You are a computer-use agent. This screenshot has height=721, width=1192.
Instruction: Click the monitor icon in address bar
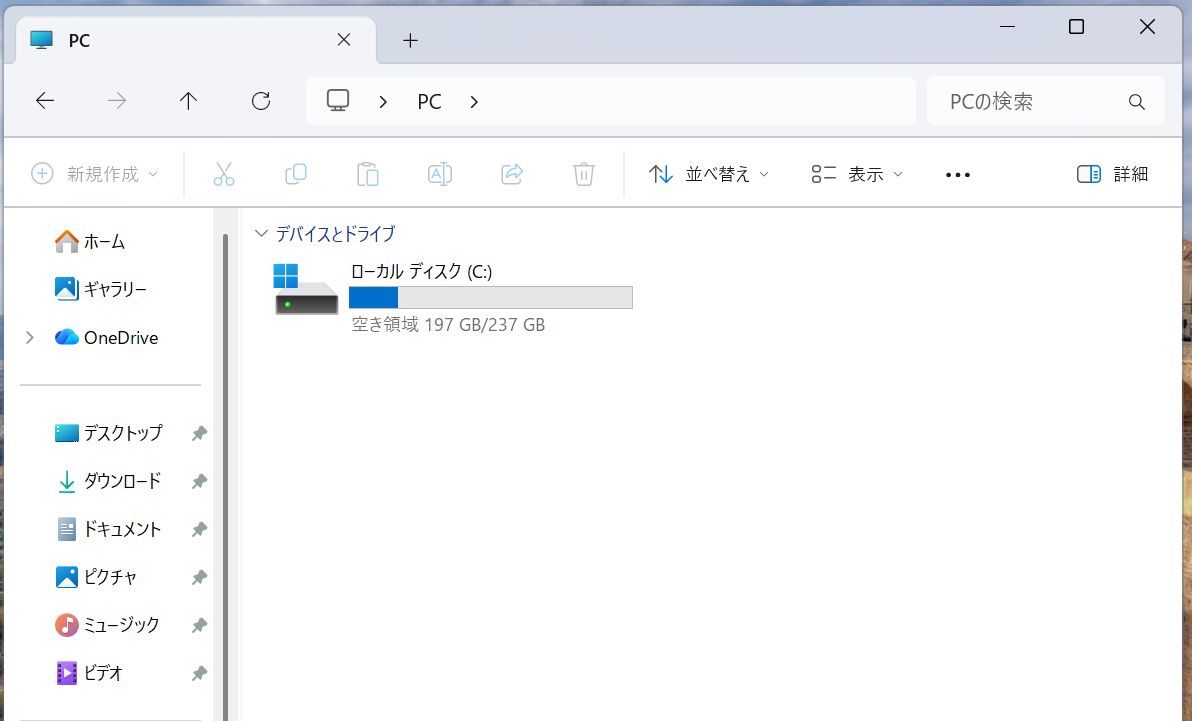tap(338, 100)
